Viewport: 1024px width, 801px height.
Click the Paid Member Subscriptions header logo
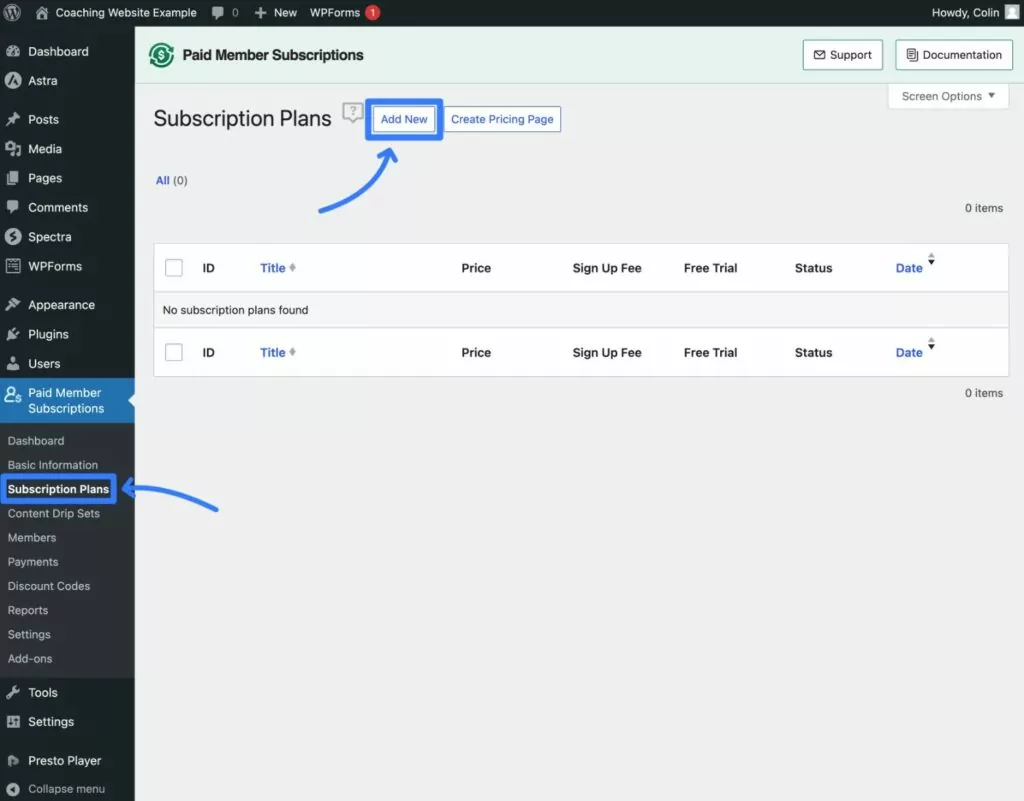[161, 55]
